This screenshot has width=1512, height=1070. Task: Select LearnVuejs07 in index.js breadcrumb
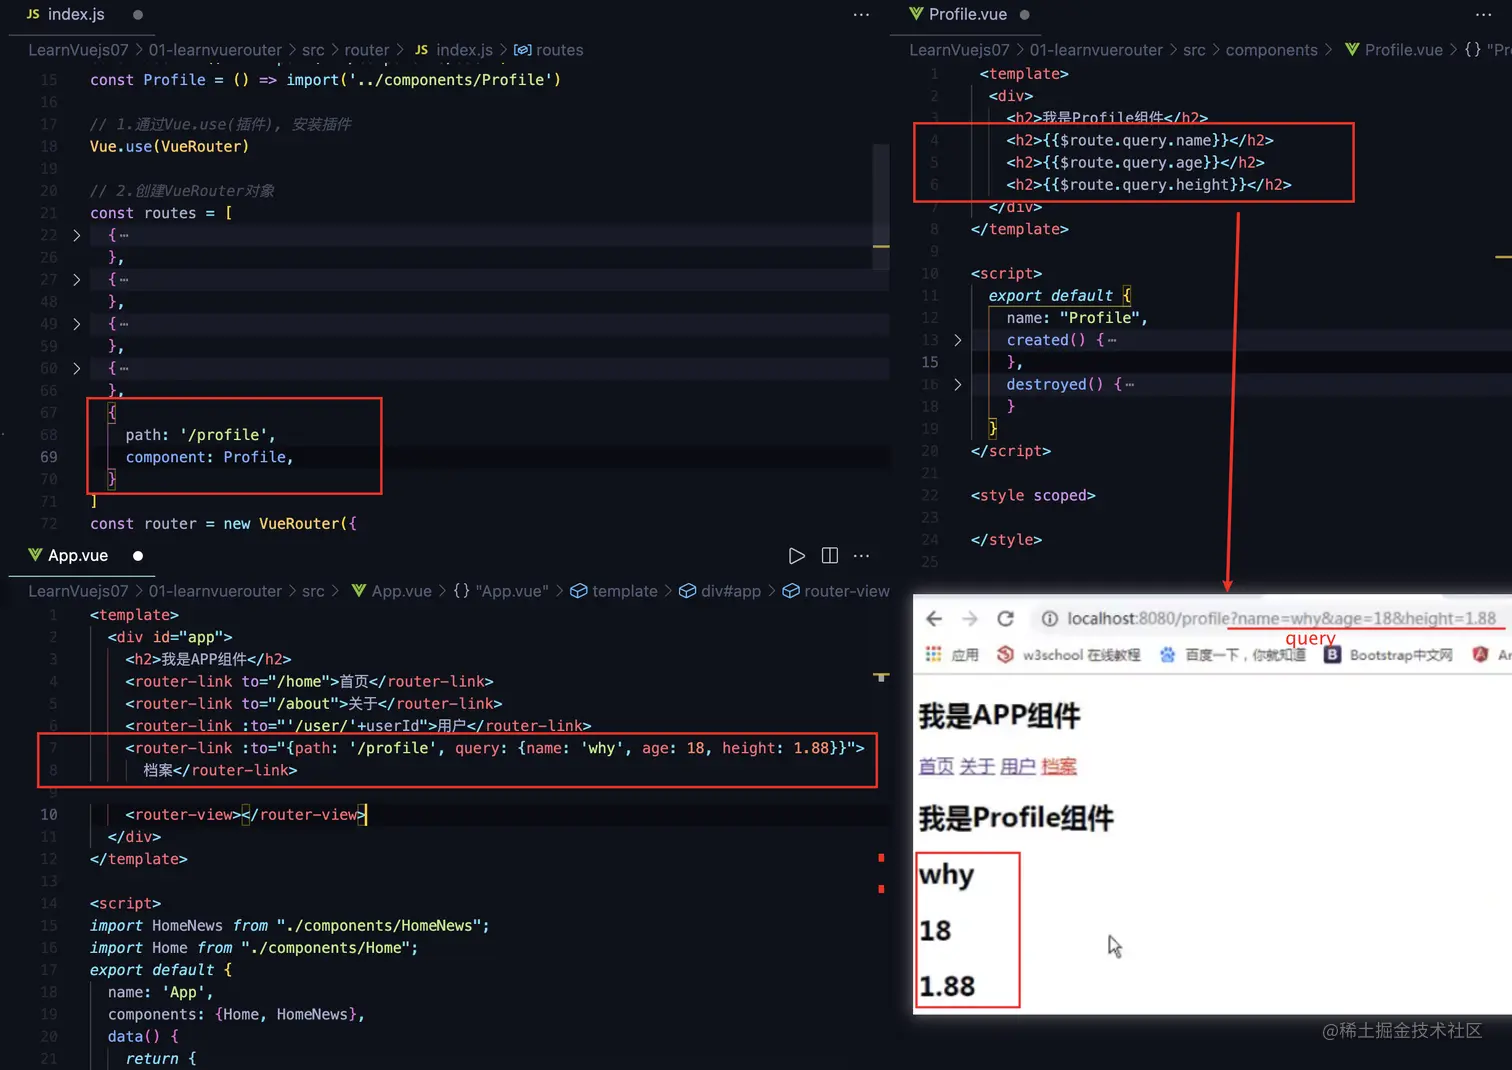click(78, 50)
